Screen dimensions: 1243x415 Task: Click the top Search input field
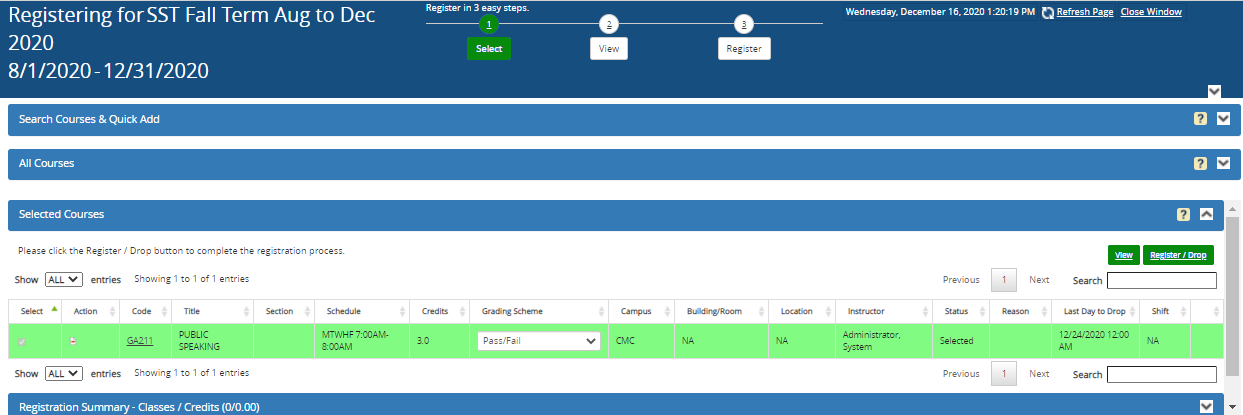click(x=1161, y=280)
